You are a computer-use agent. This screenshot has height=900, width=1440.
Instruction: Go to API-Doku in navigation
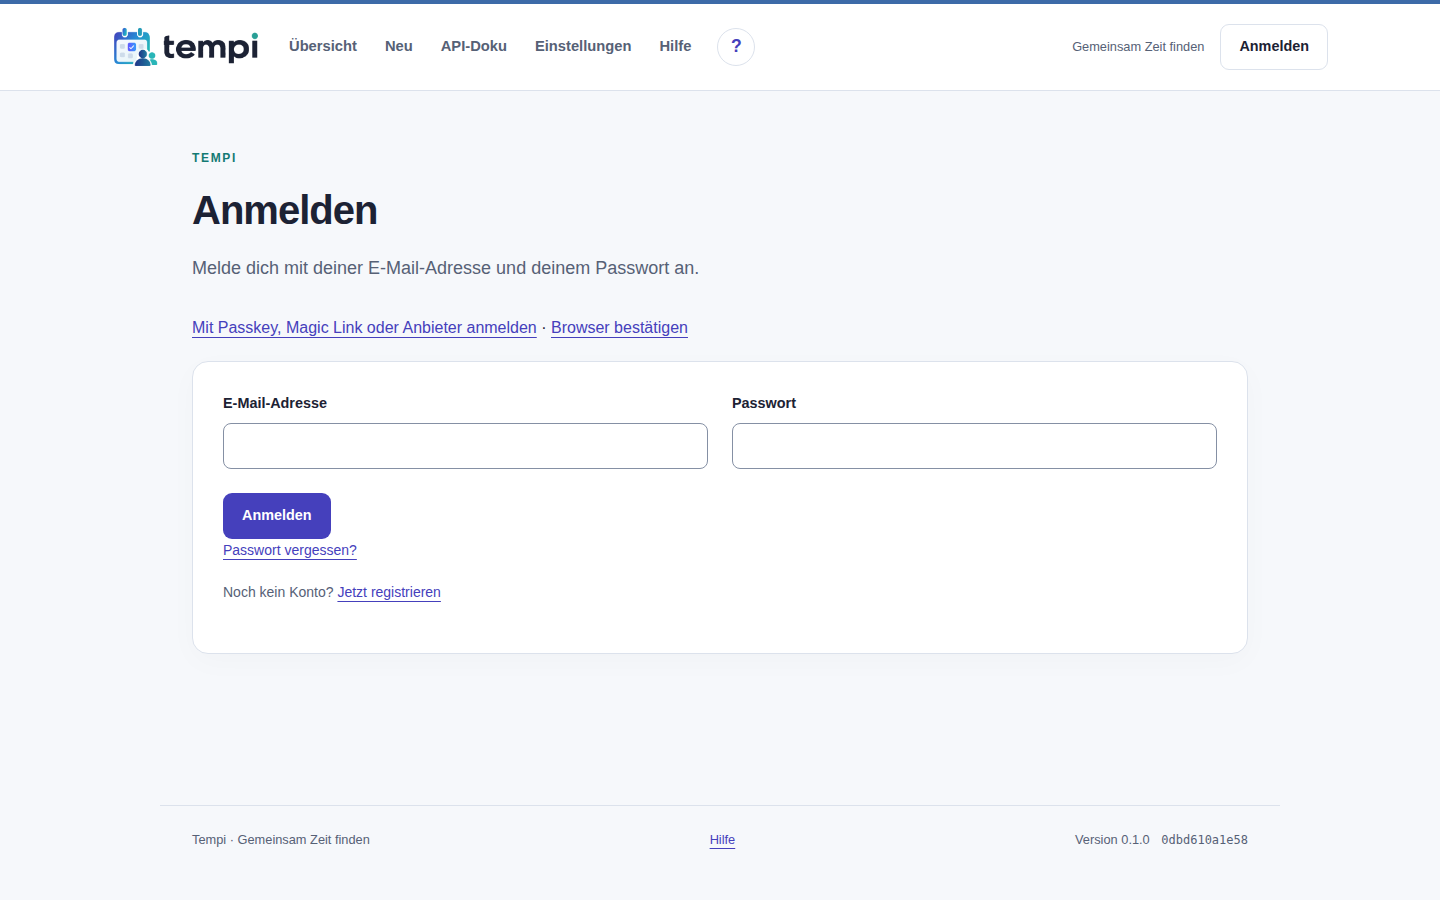pos(474,46)
